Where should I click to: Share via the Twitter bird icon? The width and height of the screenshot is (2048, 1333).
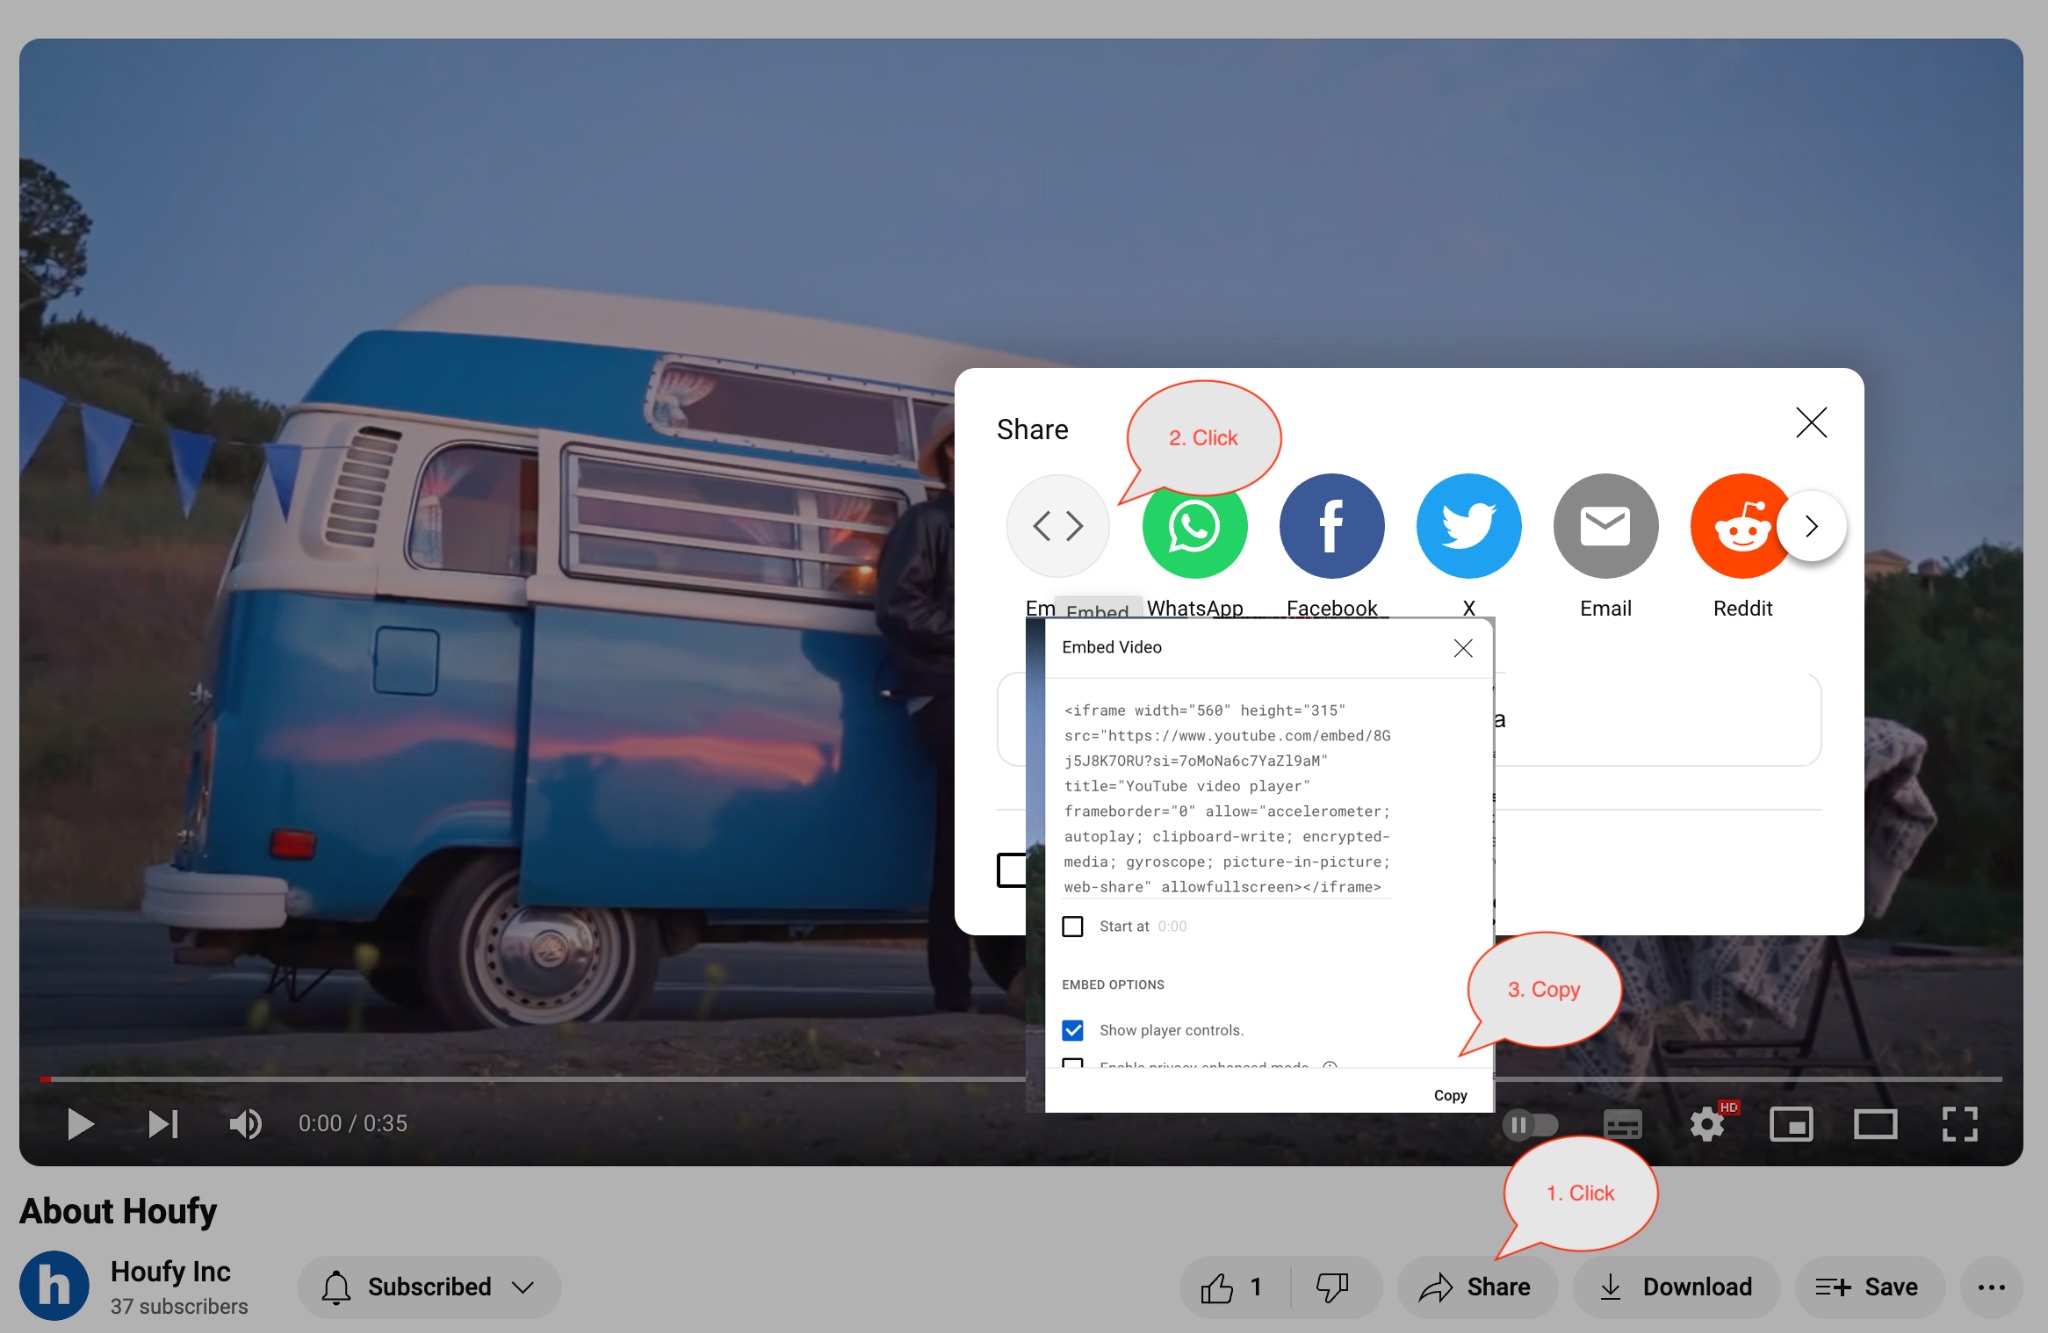[1468, 526]
